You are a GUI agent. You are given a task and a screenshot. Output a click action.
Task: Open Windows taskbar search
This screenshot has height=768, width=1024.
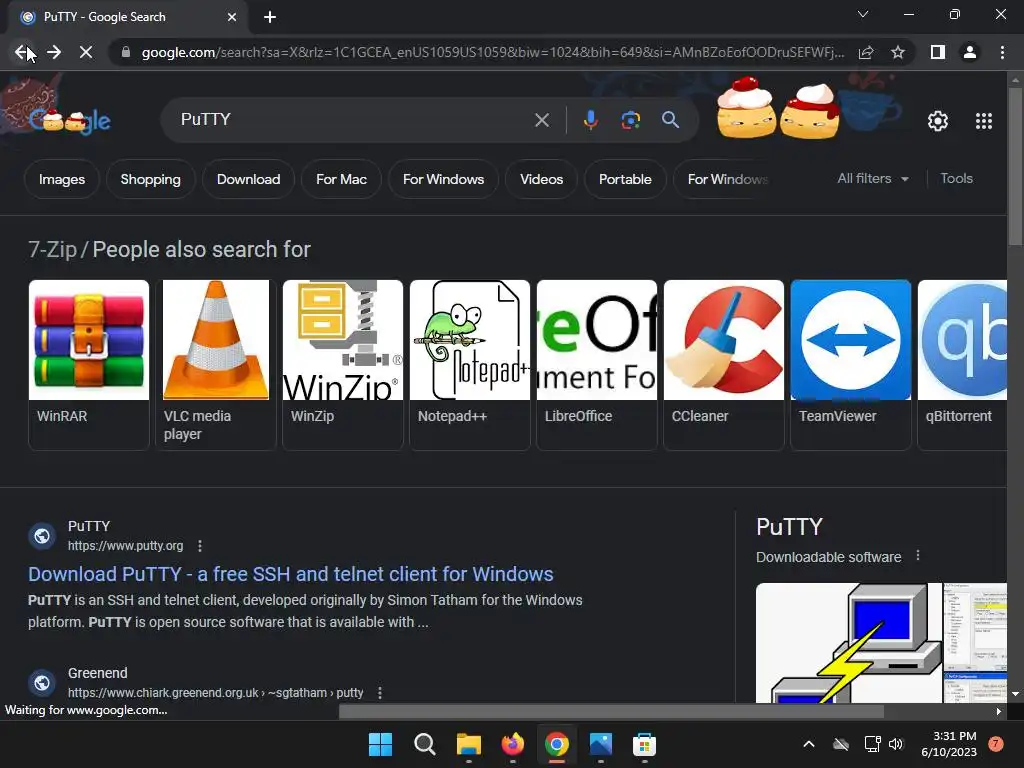pyautogui.click(x=424, y=744)
